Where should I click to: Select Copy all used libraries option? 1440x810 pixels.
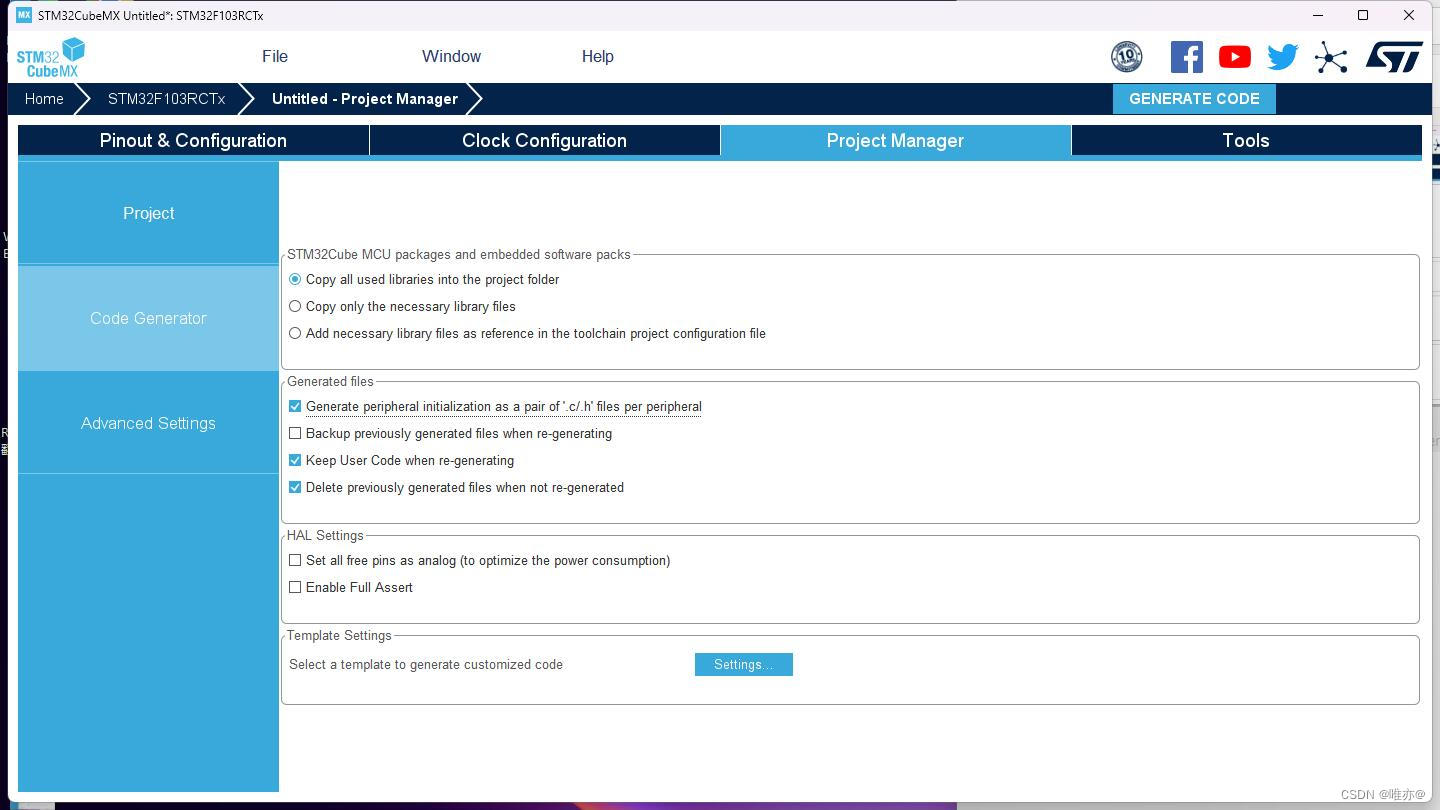[295, 279]
